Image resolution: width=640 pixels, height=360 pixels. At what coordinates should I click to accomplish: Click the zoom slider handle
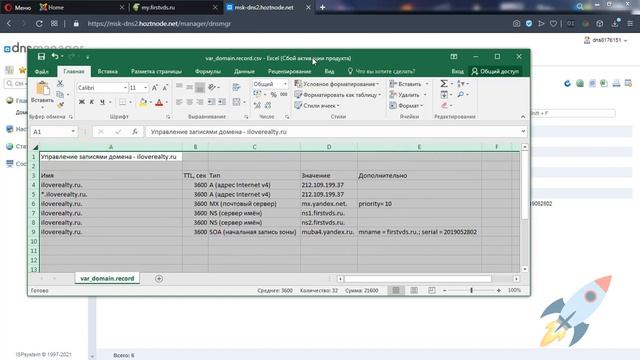(x=471, y=290)
